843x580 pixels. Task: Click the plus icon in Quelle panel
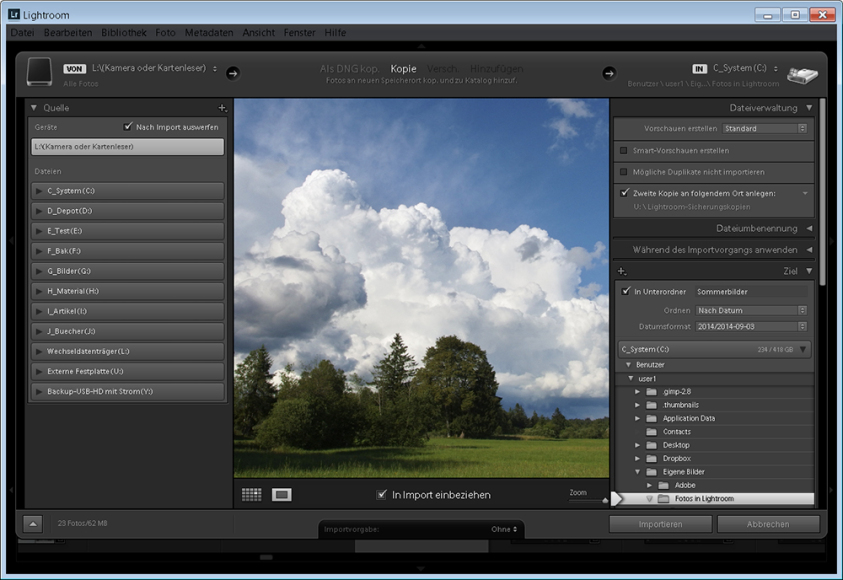tap(222, 108)
